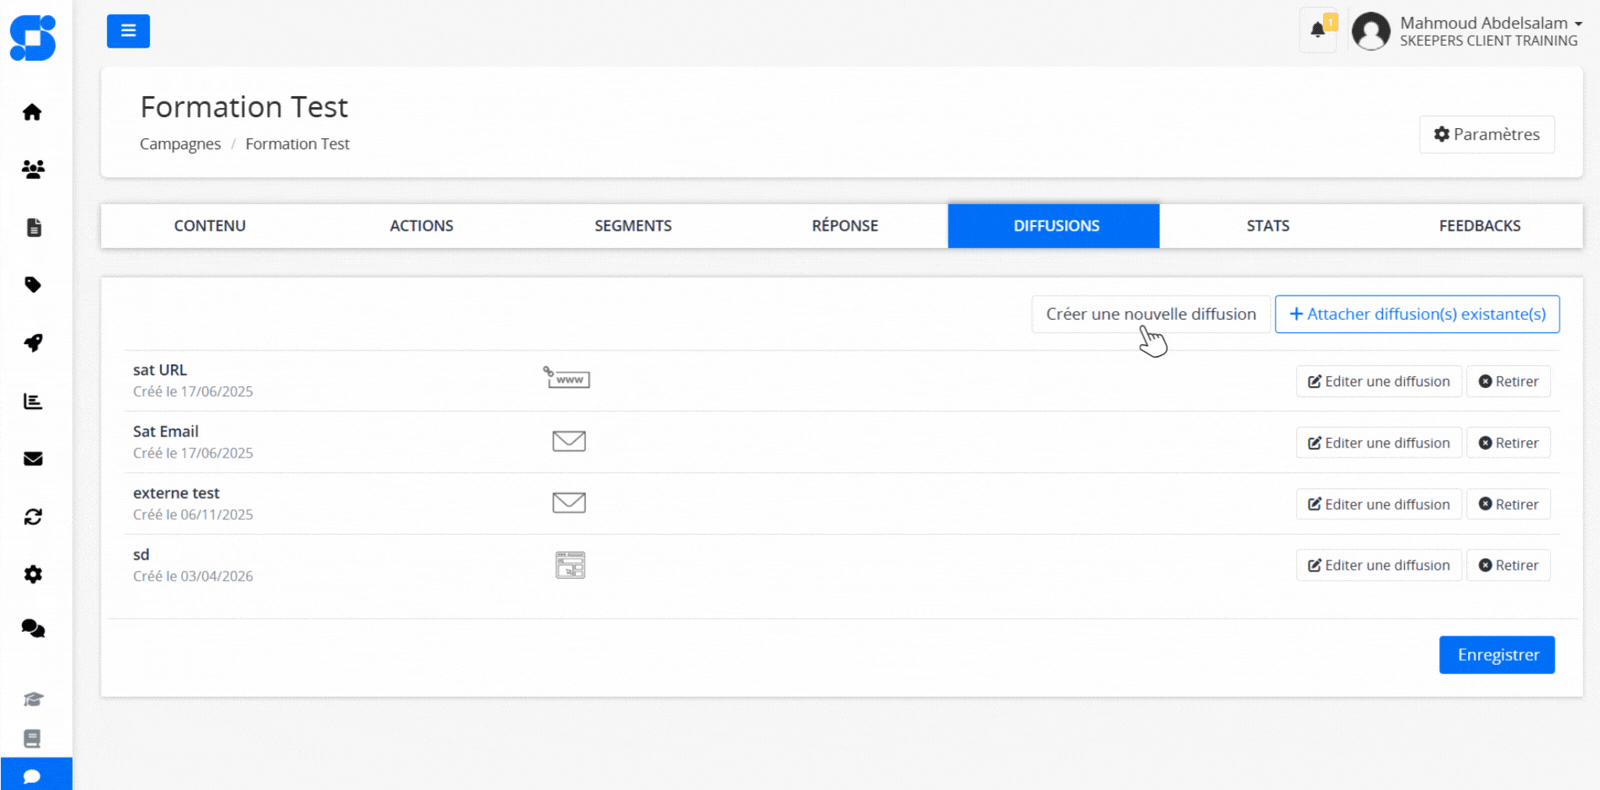Remove the sat URL diffusion with Retirer

tap(1508, 382)
